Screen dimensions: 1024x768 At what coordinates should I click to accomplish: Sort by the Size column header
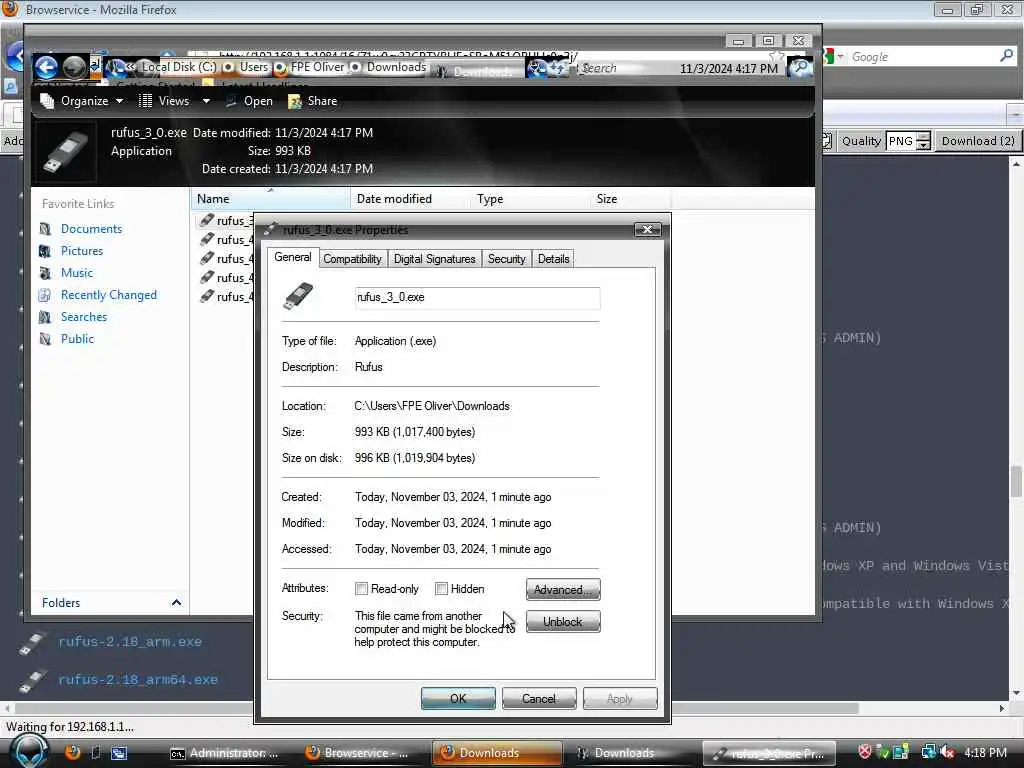630,199
